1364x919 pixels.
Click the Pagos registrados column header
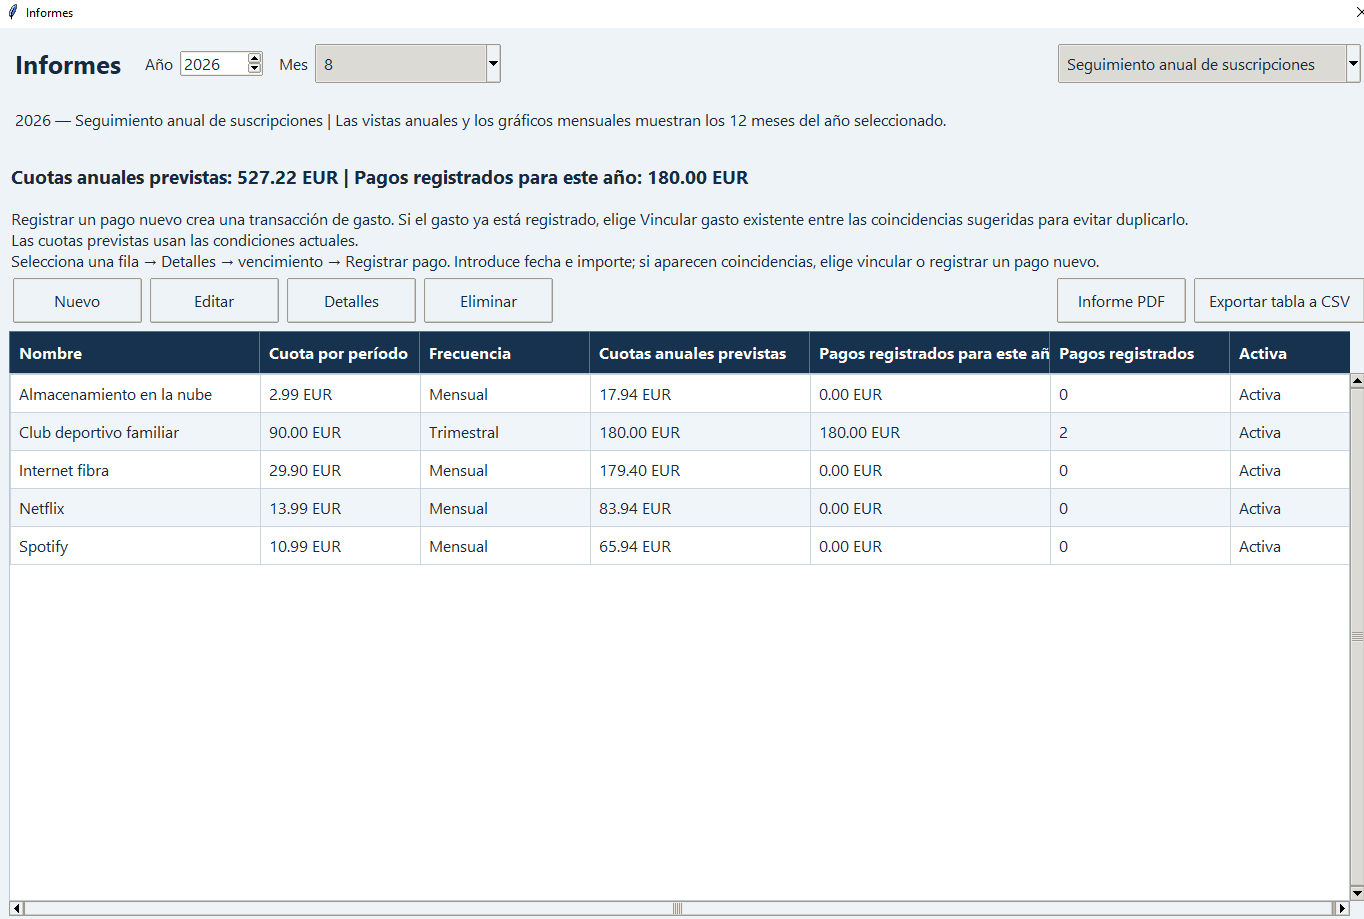coord(1140,353)
